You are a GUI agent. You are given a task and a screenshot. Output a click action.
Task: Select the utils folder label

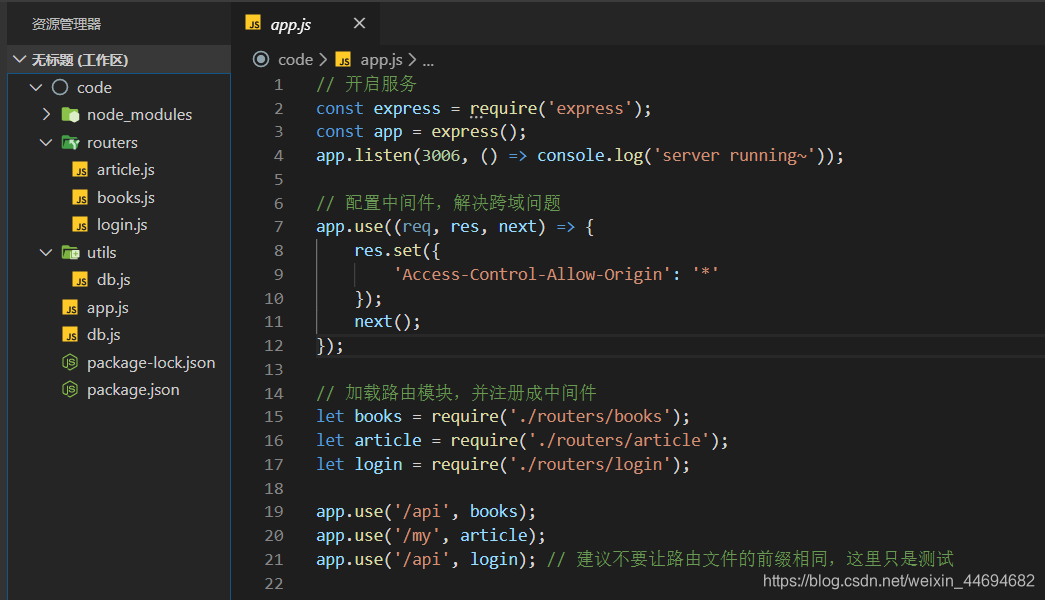click(x=101, y=253)
